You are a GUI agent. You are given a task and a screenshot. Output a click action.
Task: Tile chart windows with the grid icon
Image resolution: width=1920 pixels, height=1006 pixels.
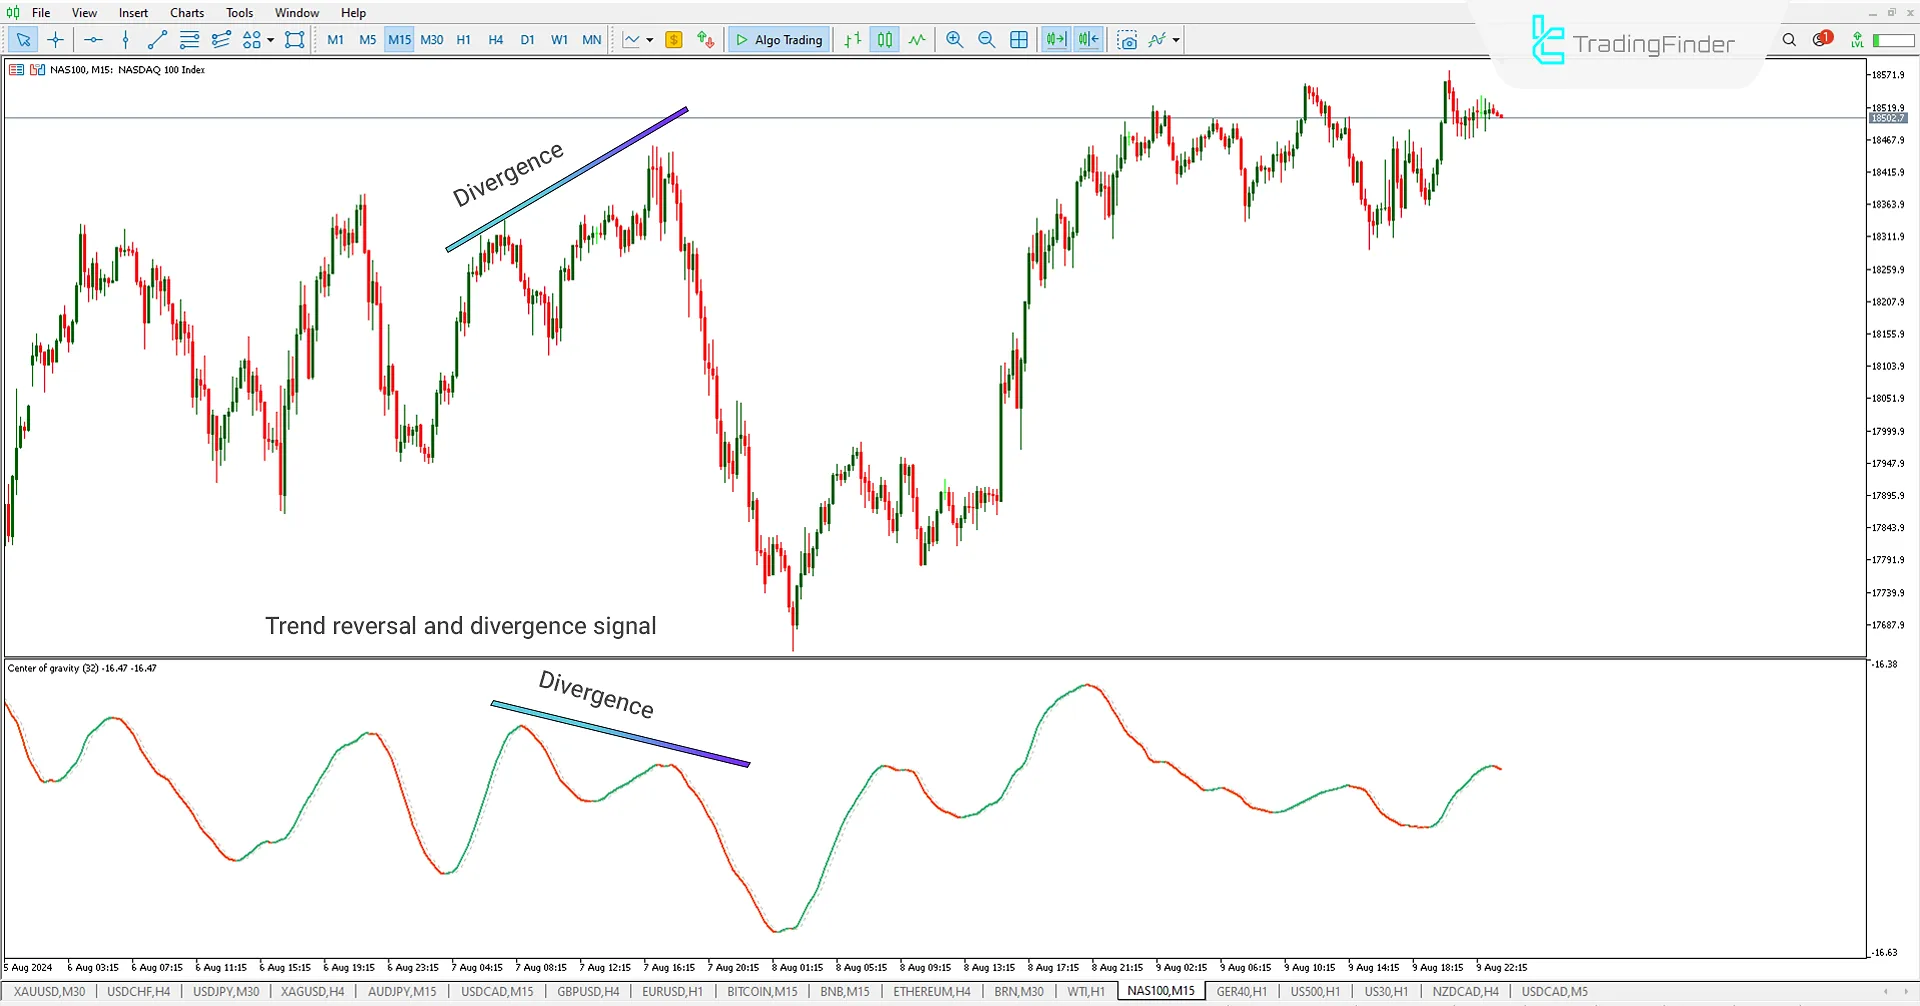point(1019,40)
